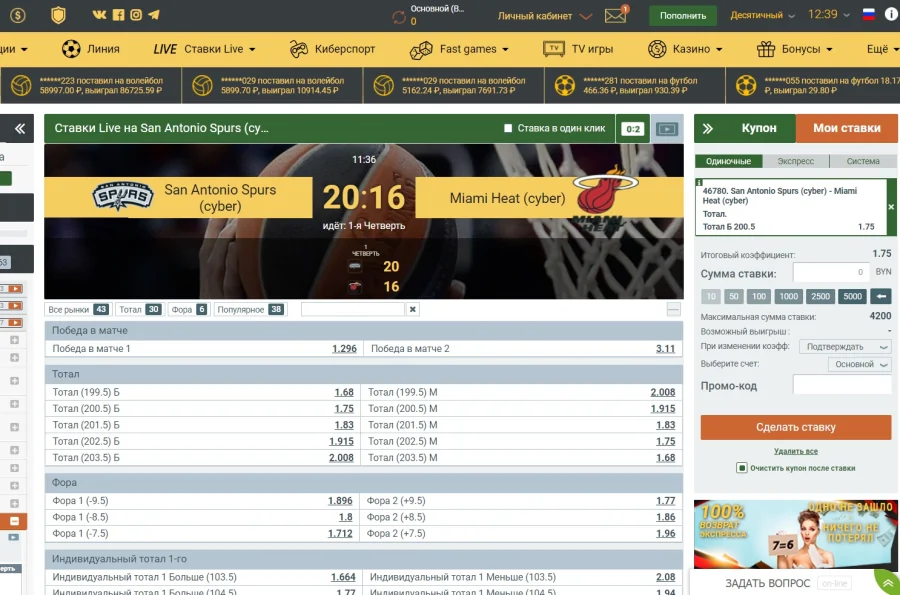900x595 pixels.
Task: Clear stake amount with backspace arrow button
Action: (x=880, y=296)
